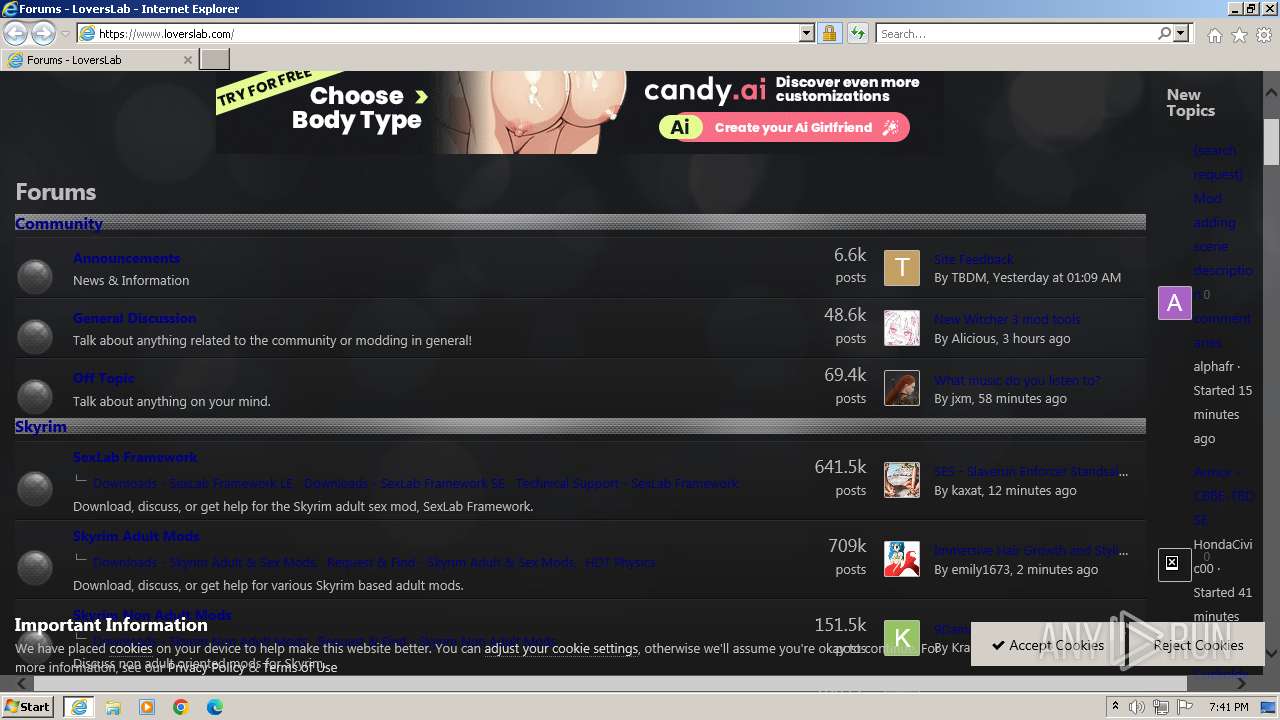Click the Accept Cookies button
Screen dimensions: 1280x720
[x=1047, y=645]
